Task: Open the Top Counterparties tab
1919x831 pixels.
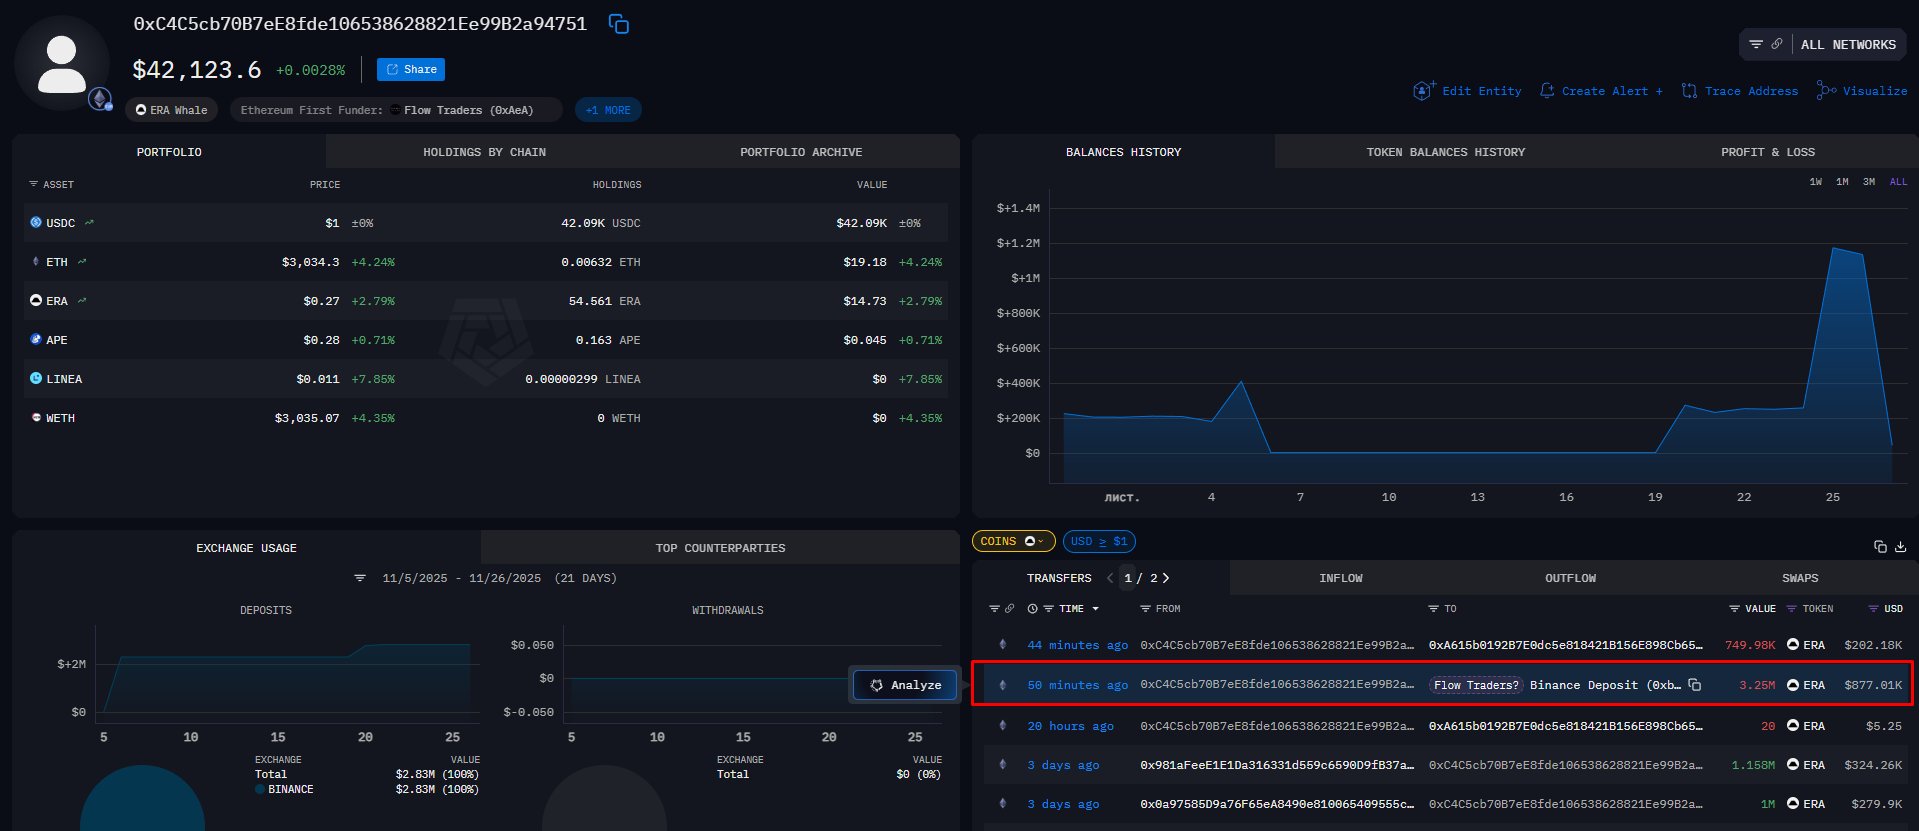Action: tap(720, 548)
